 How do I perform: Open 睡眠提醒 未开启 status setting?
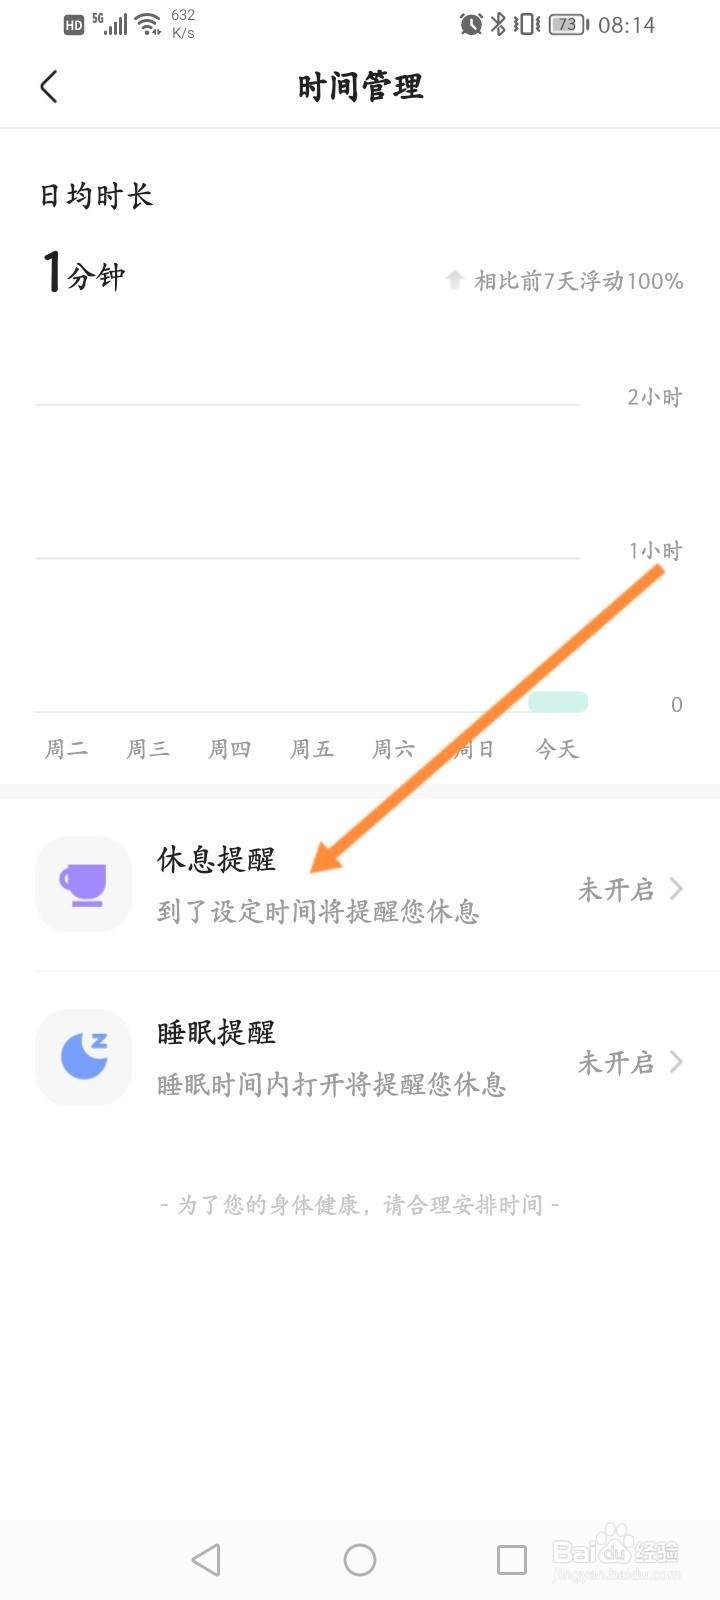coord(615,1062)
